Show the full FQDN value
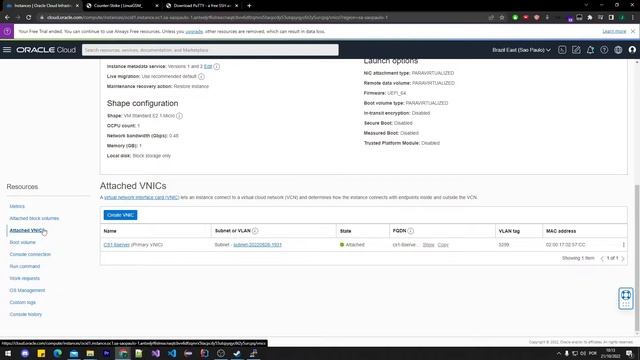The image size is (640, 360). coord(429,245)
